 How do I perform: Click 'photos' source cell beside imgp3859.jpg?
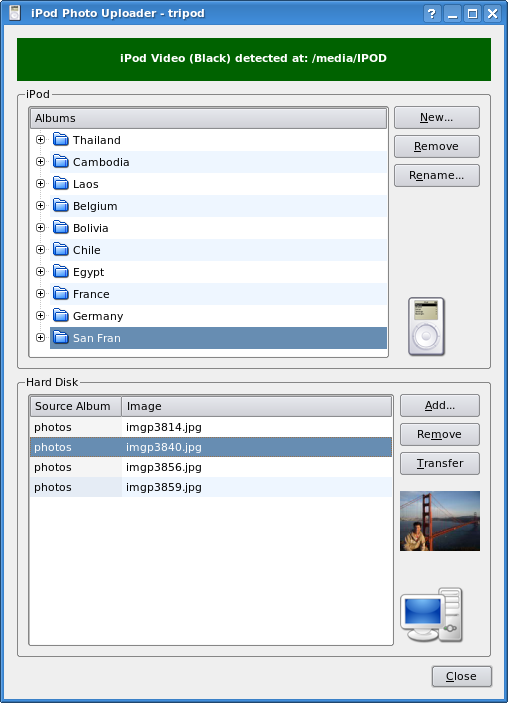tap(76, 487)
